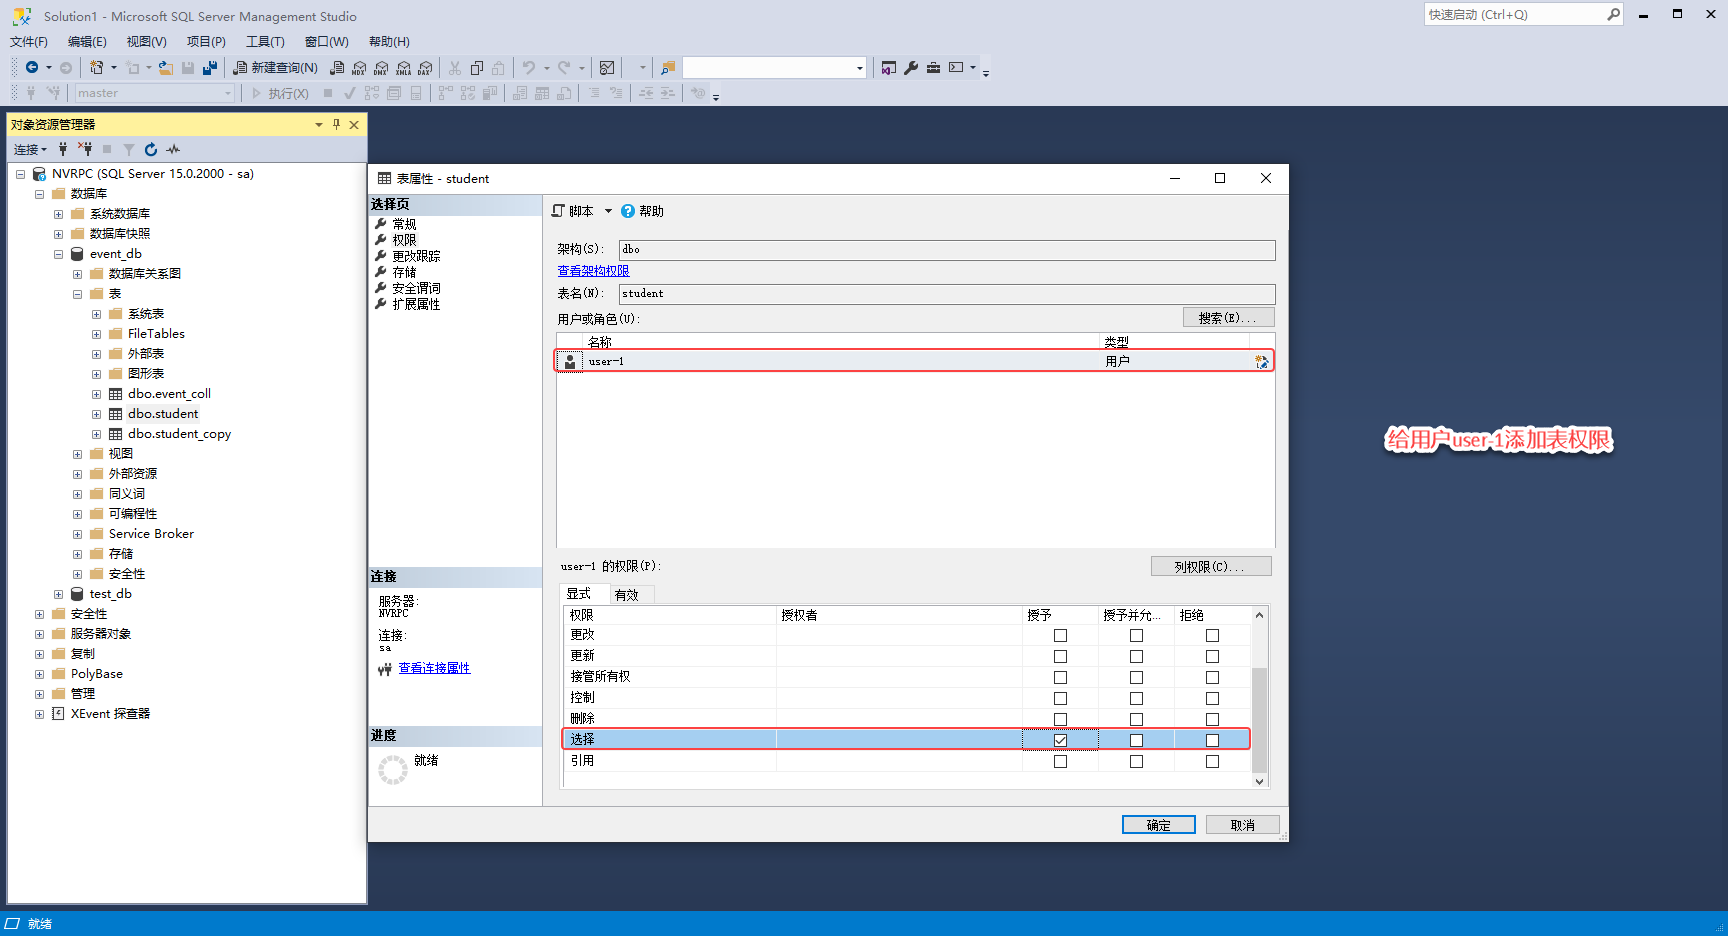Expand the dbo.student_copy table node
1728x936 pixels.
[96, 434]
